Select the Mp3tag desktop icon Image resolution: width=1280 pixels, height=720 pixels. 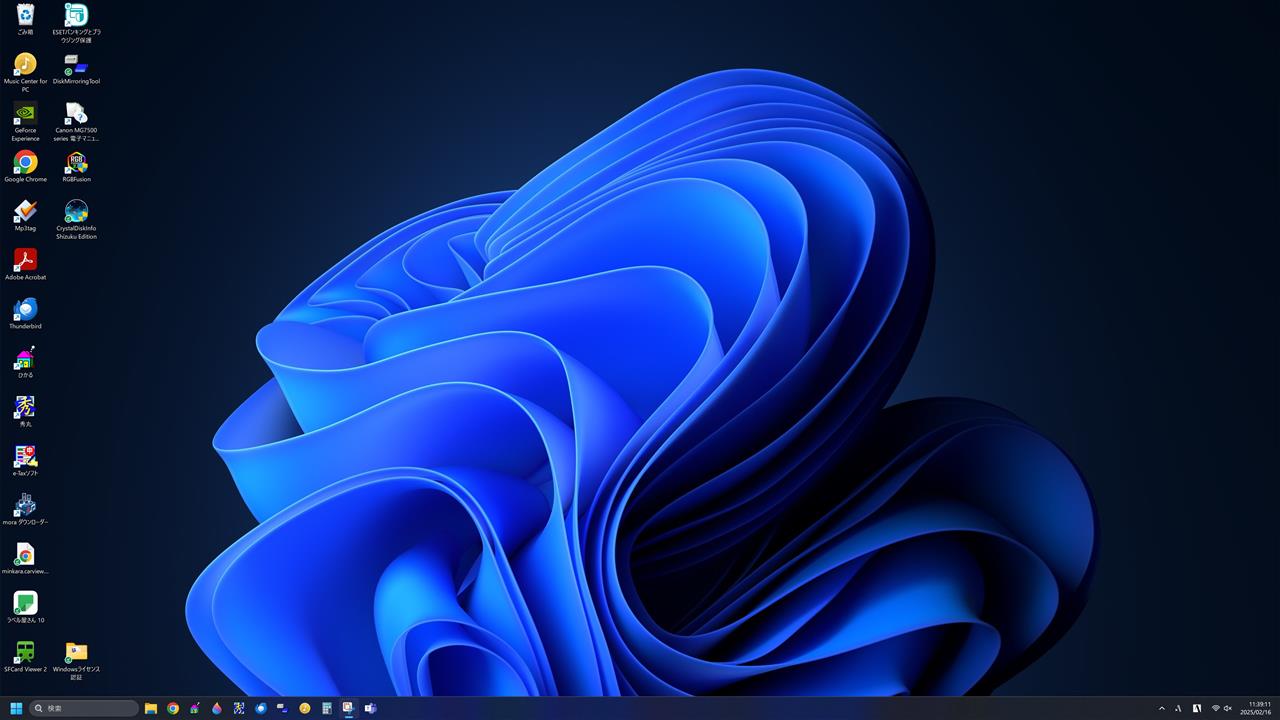point(25,215)
